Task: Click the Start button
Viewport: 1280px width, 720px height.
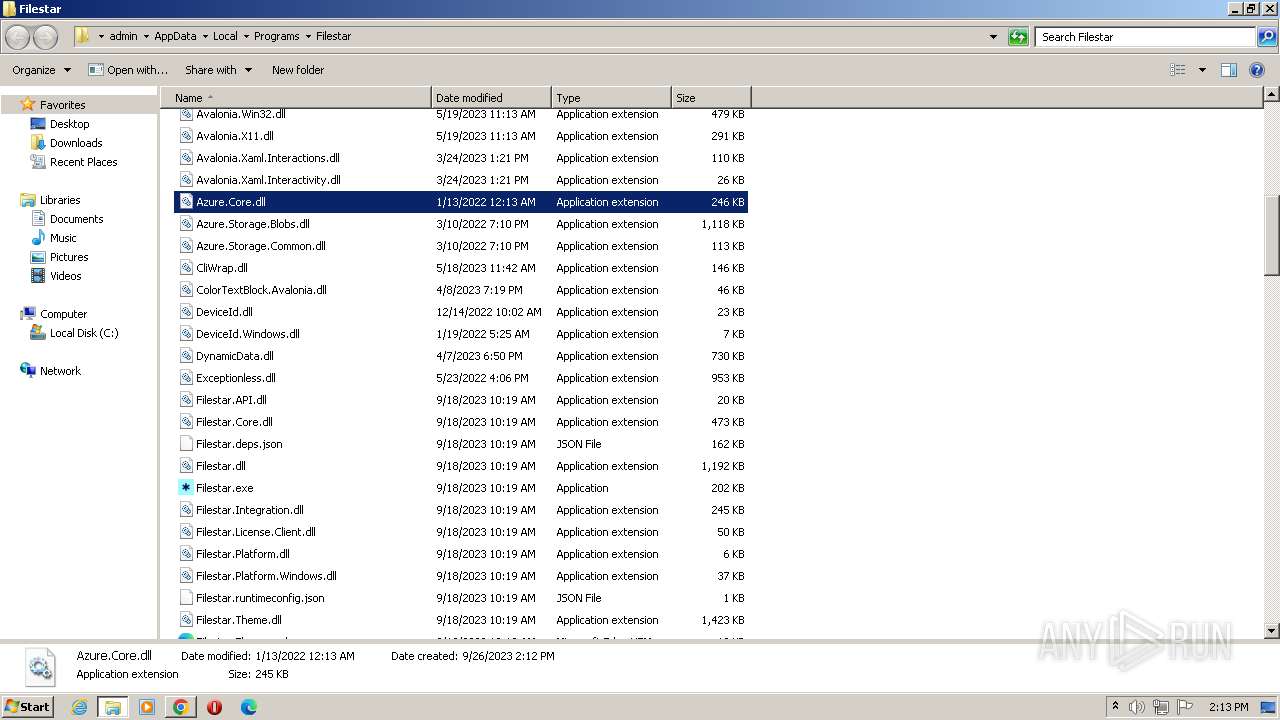Action: tap(27, 707)
